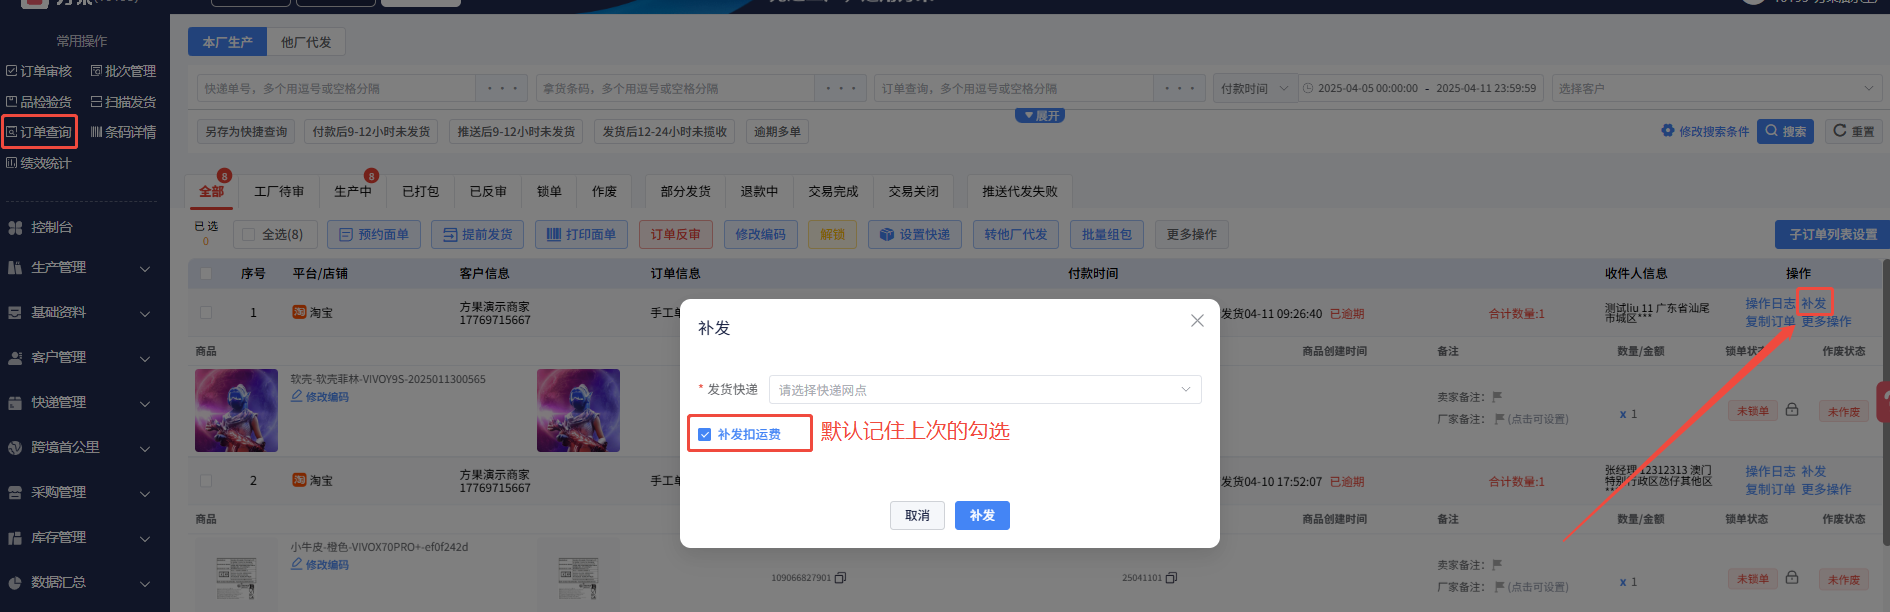Open 品检验货 shortcut
Image resolution: width=1890 pixels, height=612 pixels.
39,102
